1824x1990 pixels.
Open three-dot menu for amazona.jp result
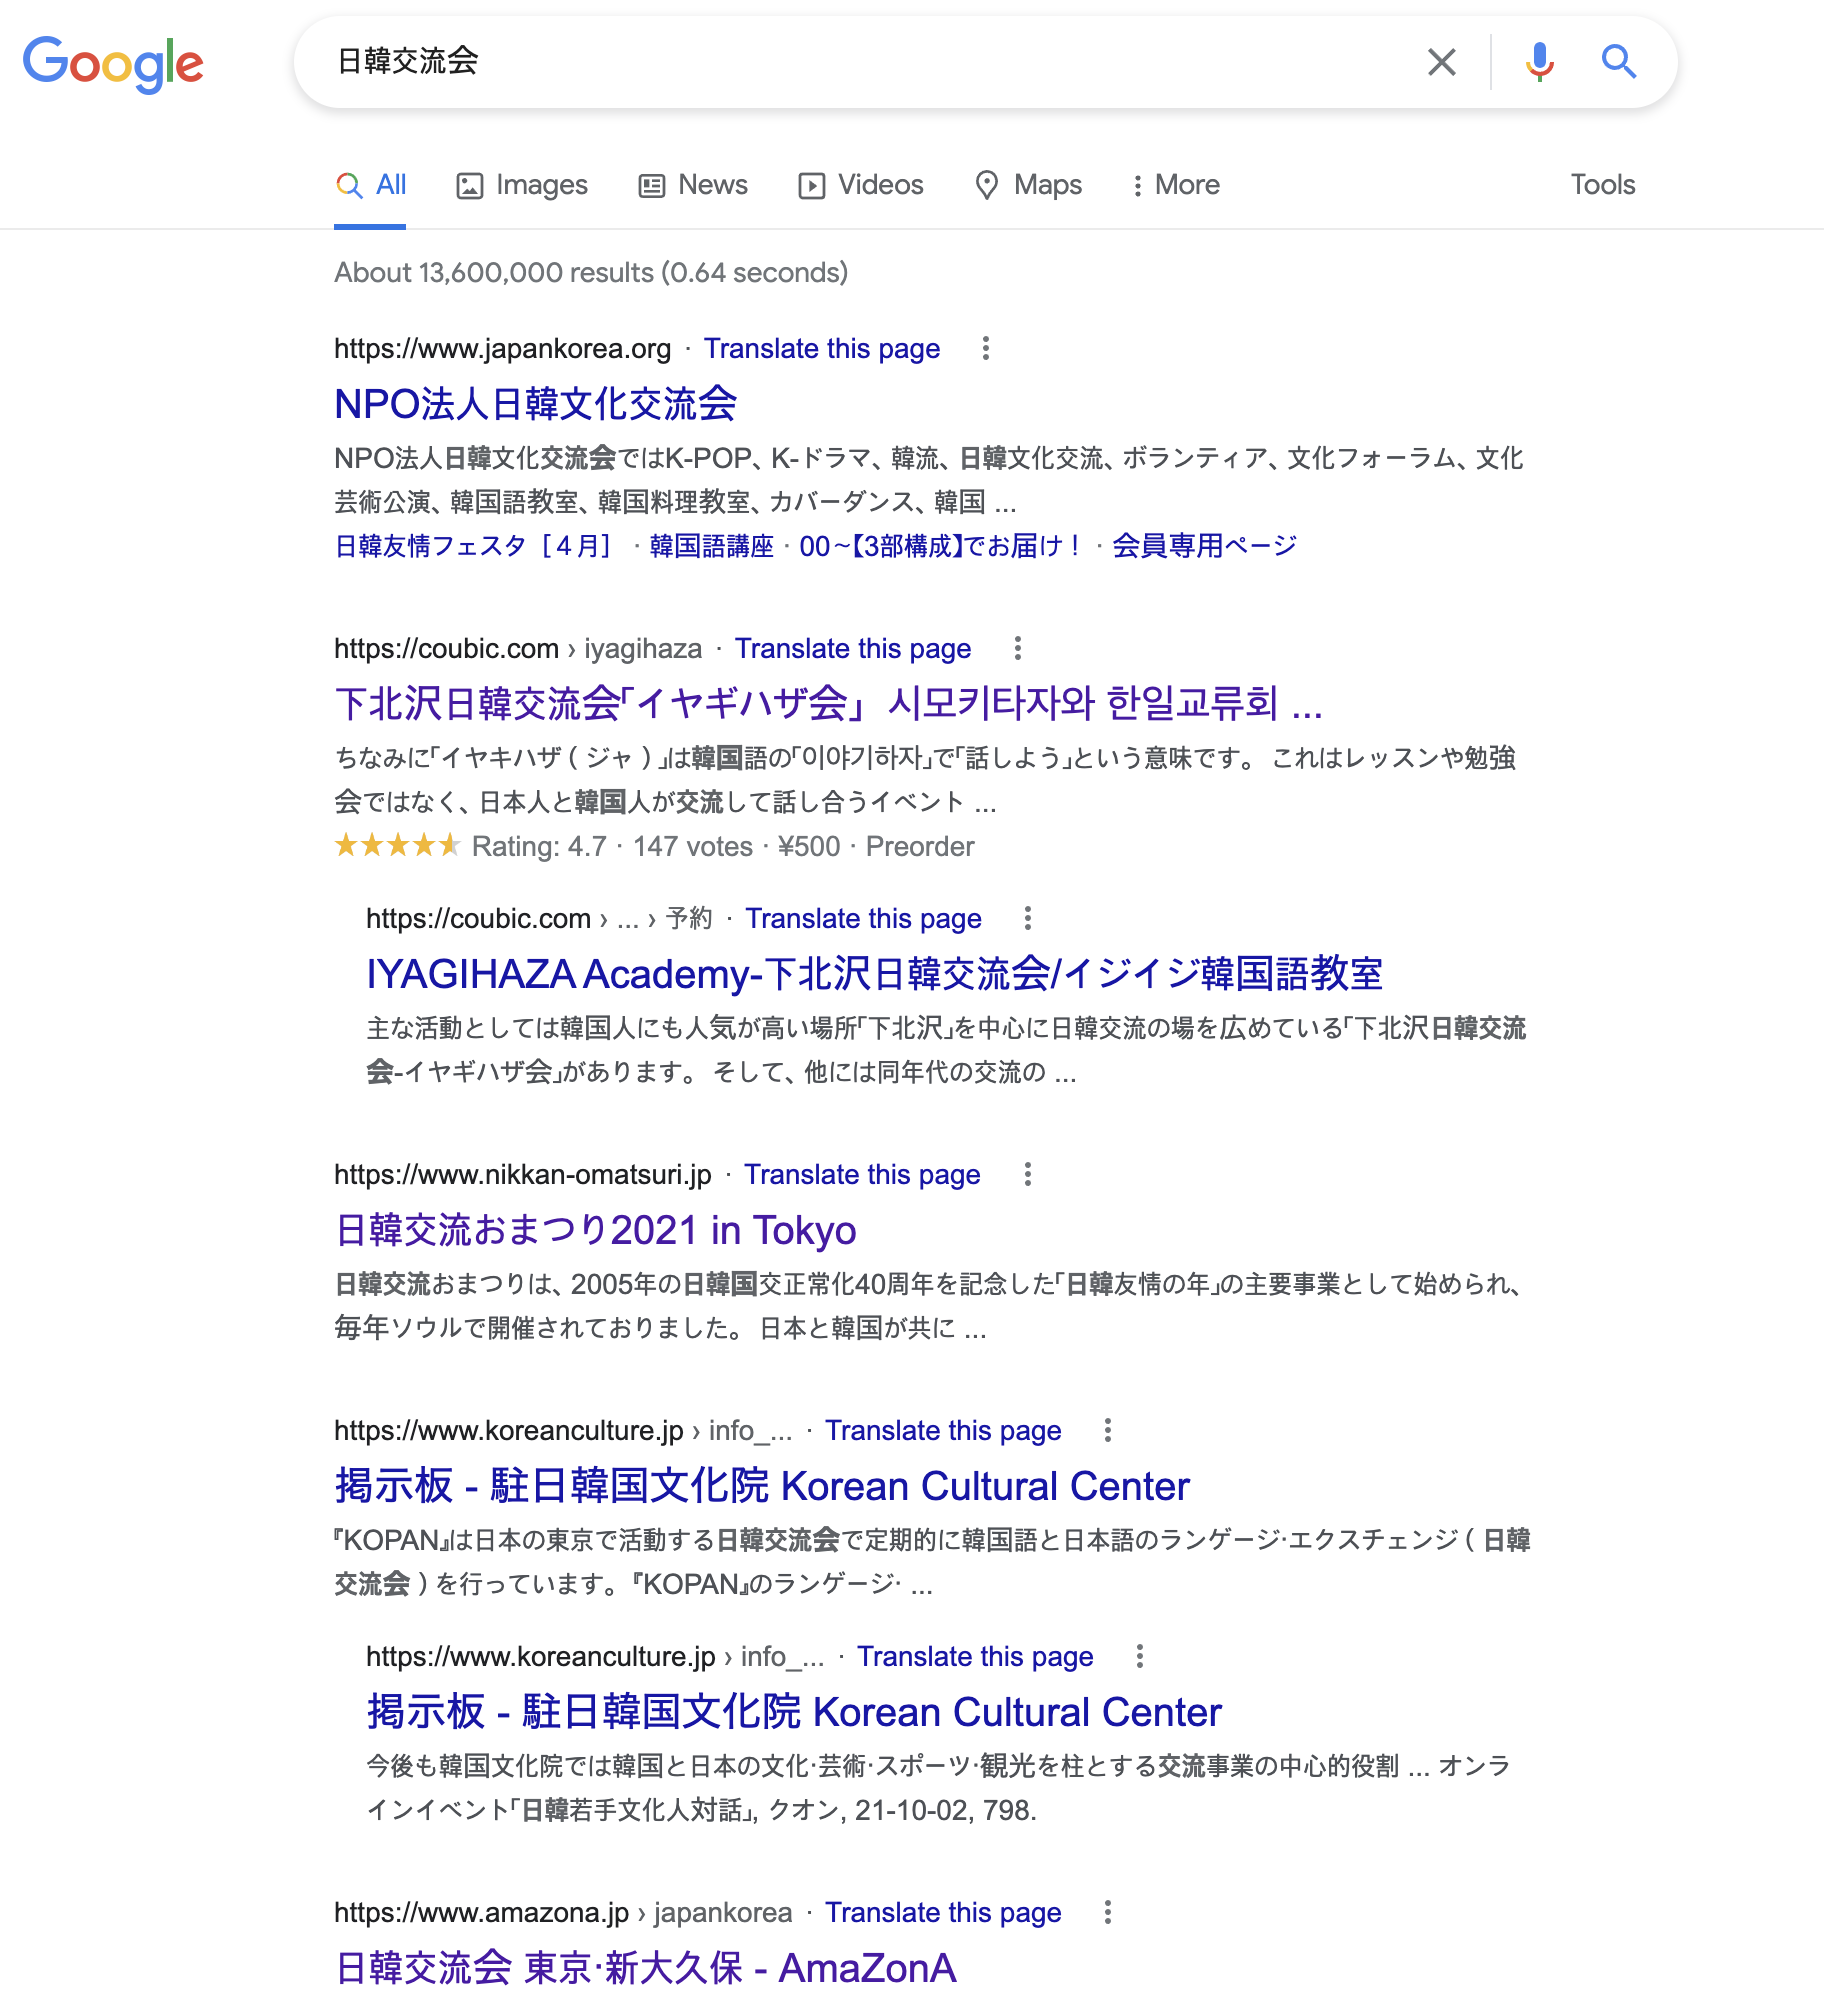click(x=1108, y=1912)
